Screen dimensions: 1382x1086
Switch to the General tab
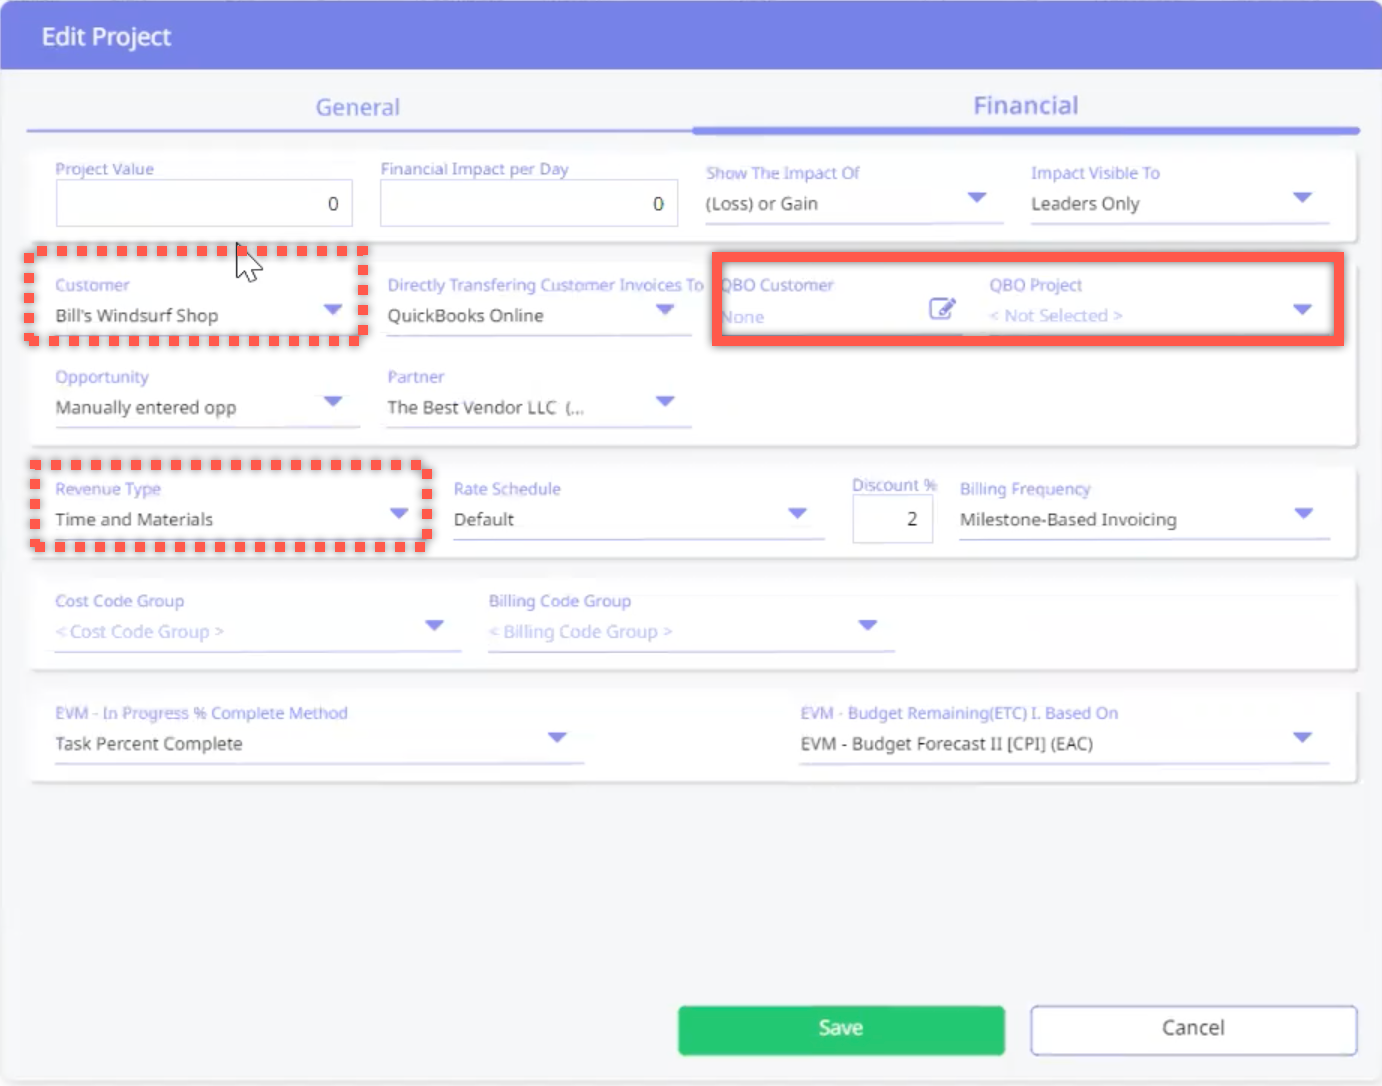tap(358, 107)
